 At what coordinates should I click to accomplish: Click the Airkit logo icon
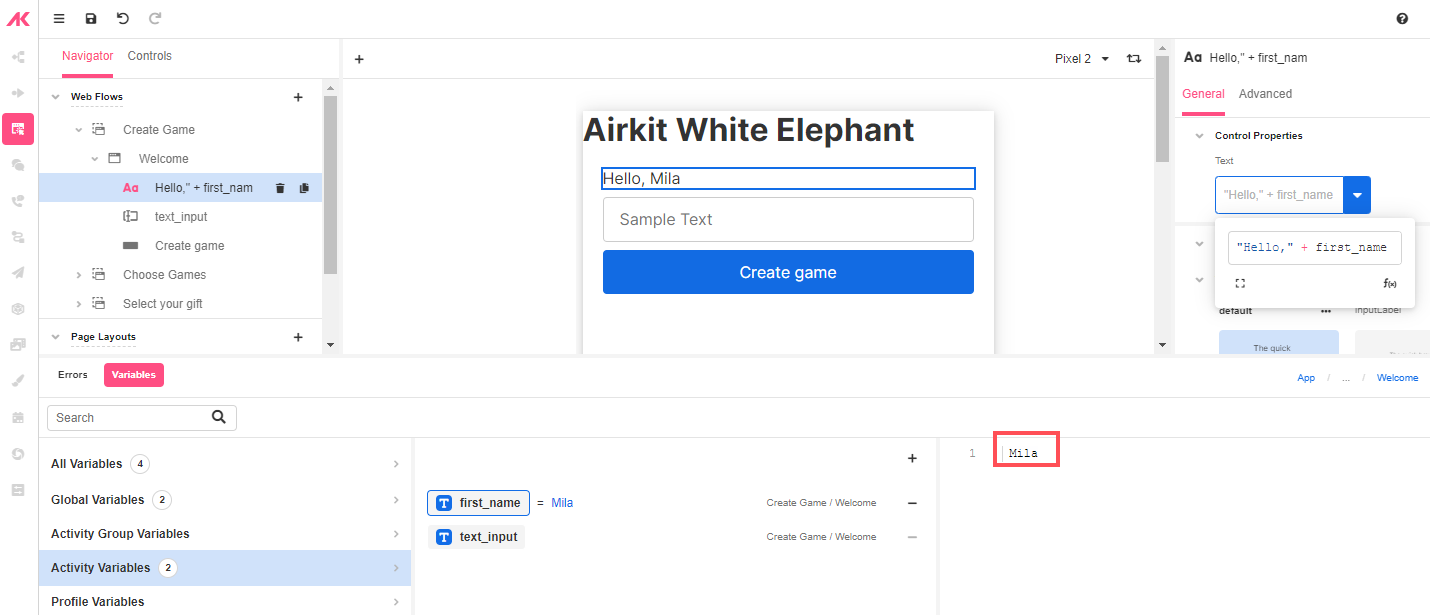(18, 18)
